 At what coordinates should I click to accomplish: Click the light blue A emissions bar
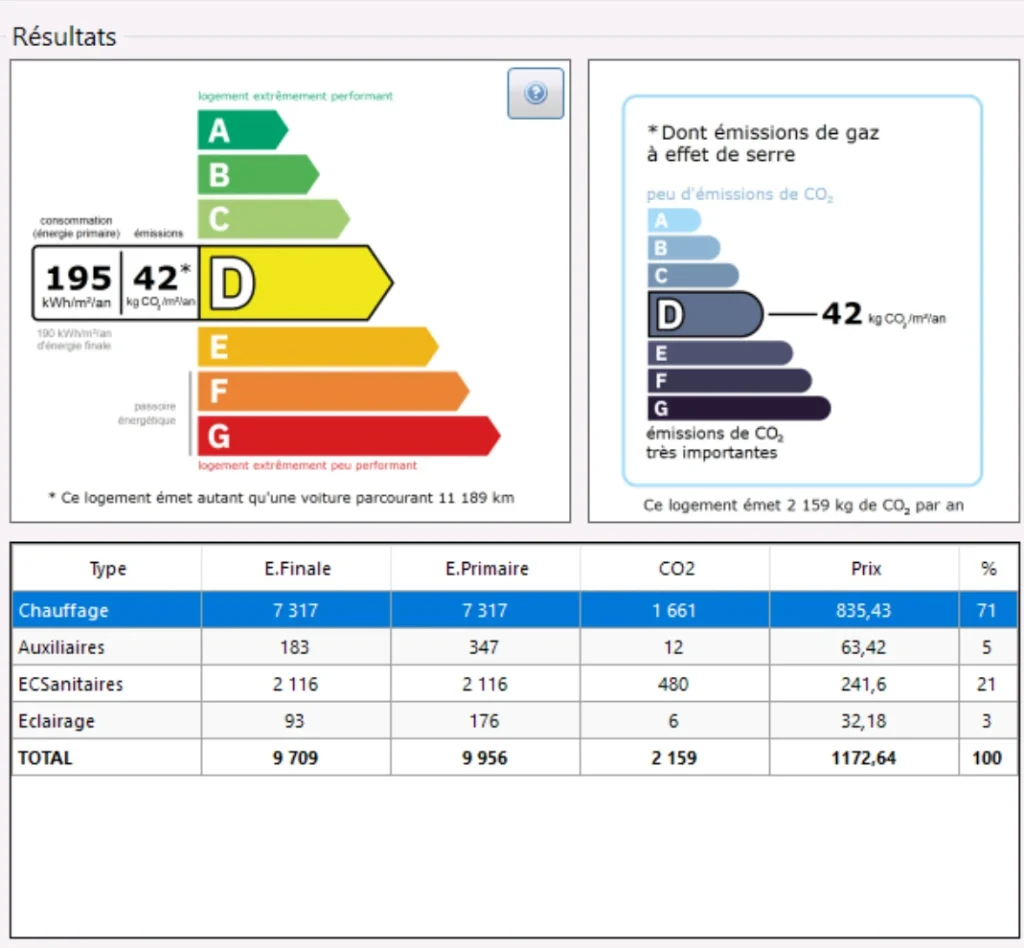coord(672,221)
